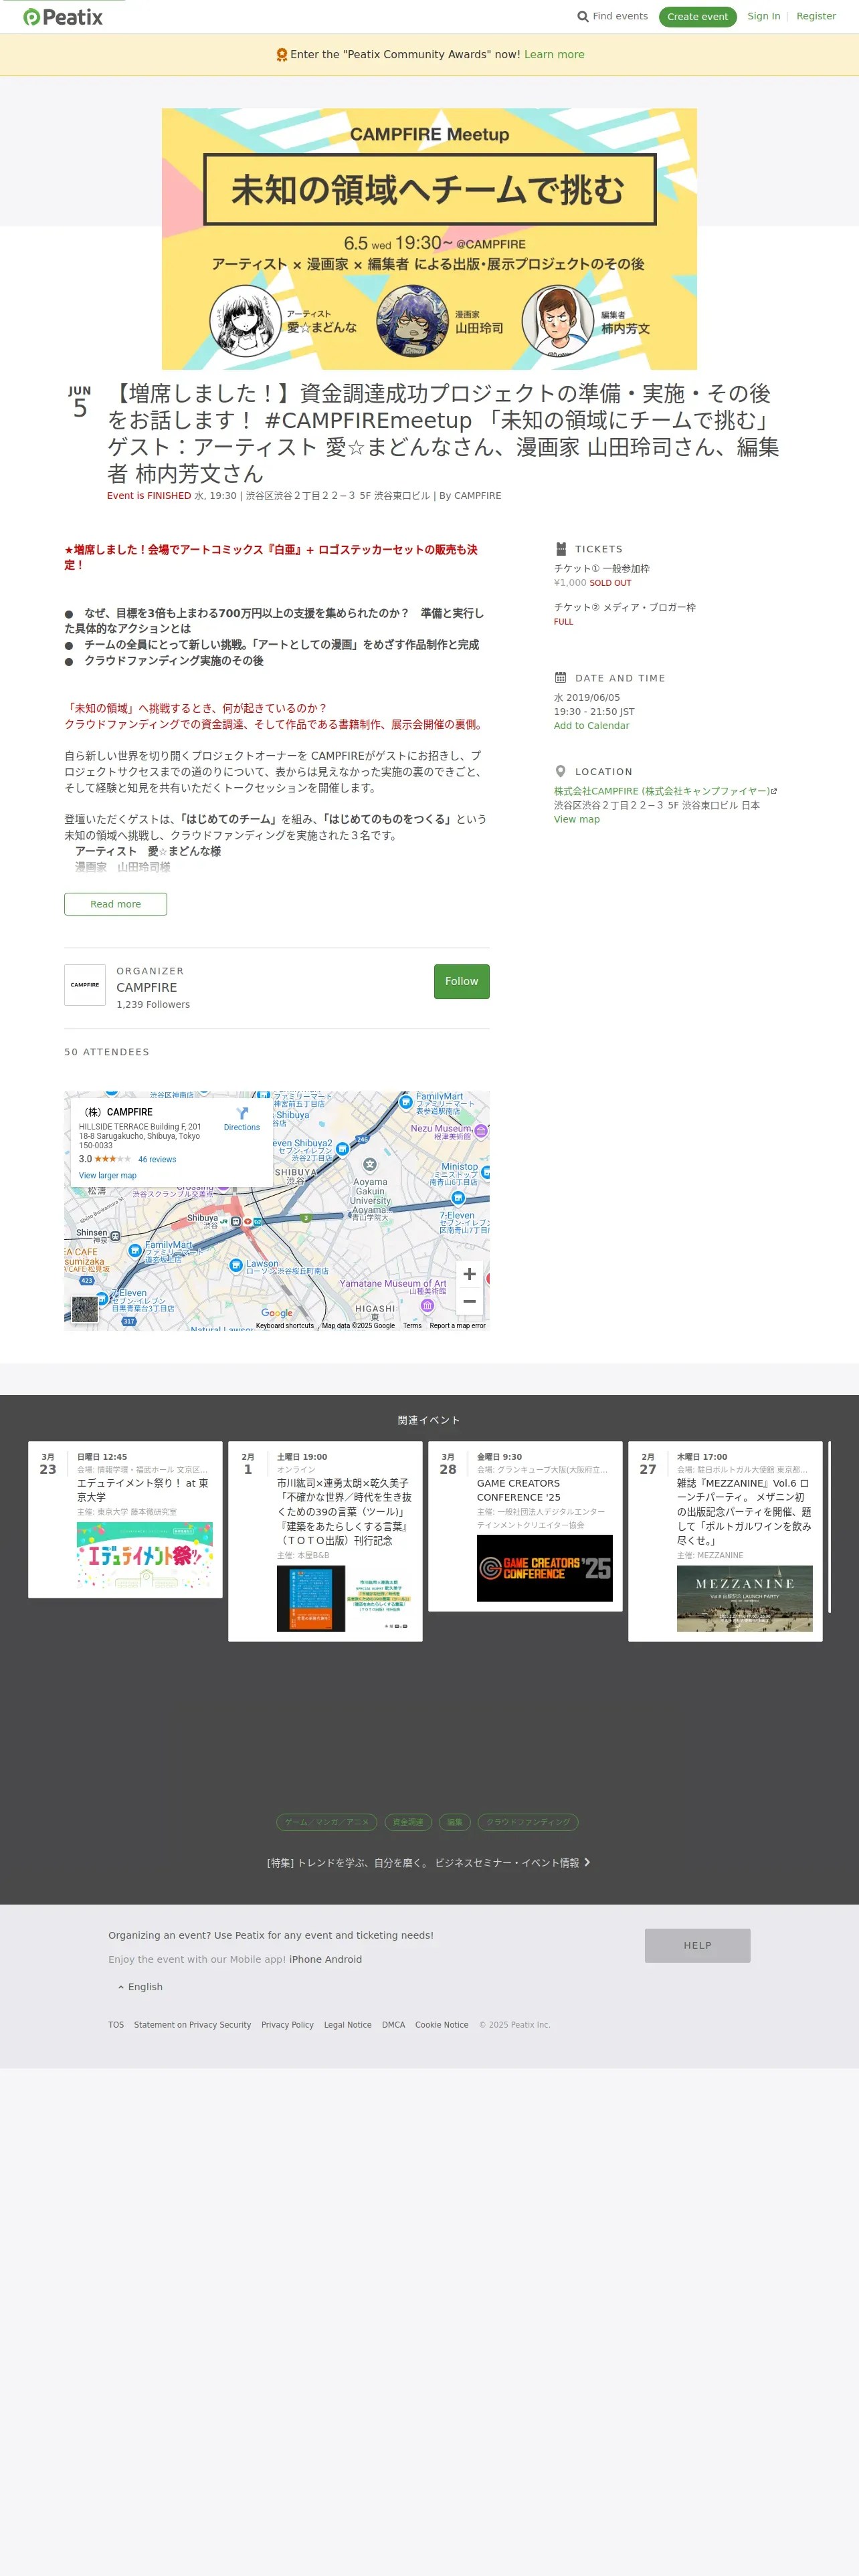The height and width of the screenshot is (2576, 859).
Task: Click the Google logo on the map
Action: [x=277, y=1313]
